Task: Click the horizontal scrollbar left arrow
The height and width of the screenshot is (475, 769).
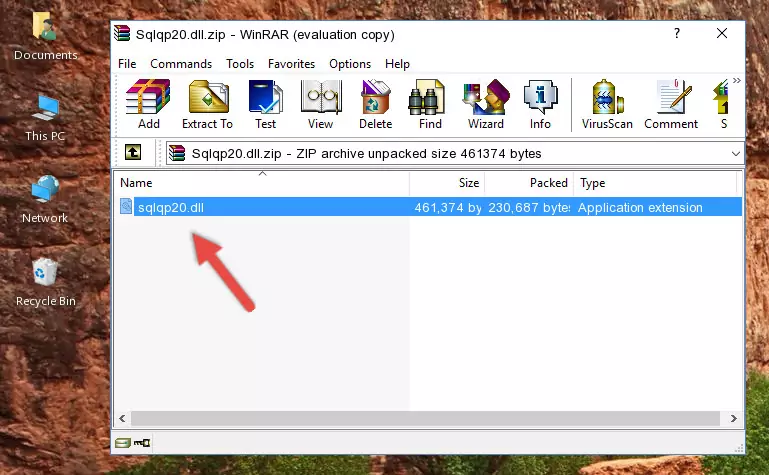Action: click(x=123, y=418)
